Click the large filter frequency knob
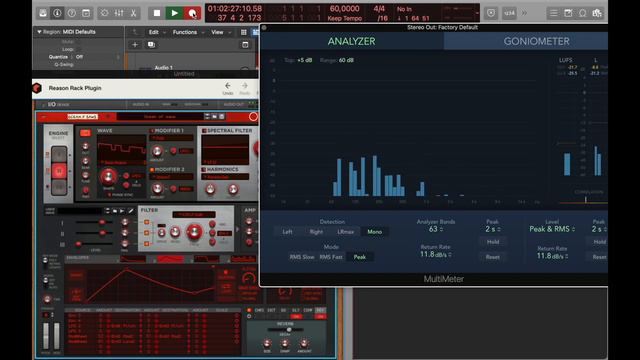Viewport: 640px width, 360px height. point(194,232)
